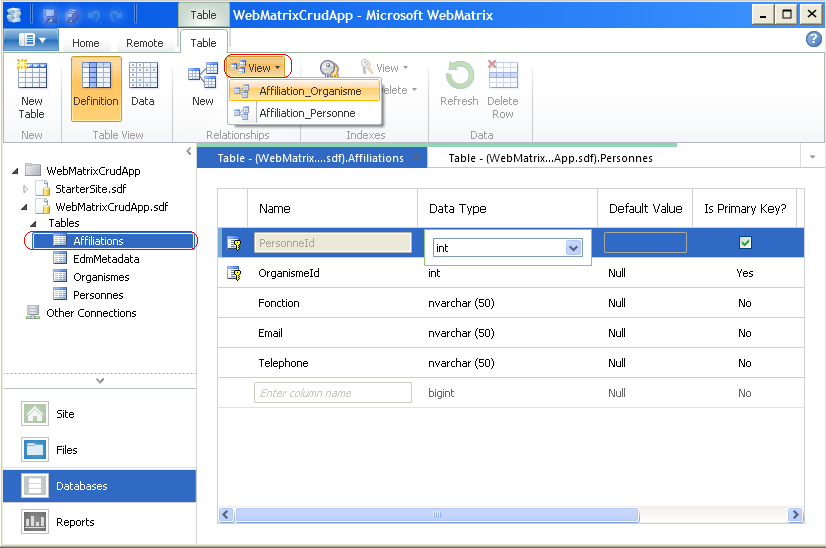
Task: Open the help question mark icon
Action: tap(813, 40)
